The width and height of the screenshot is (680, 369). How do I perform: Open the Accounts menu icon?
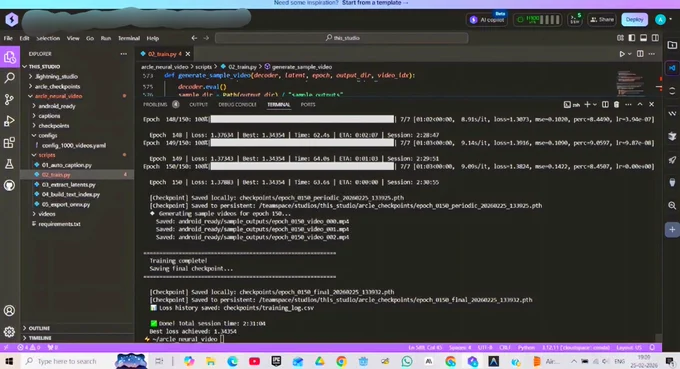coord(10,310)
